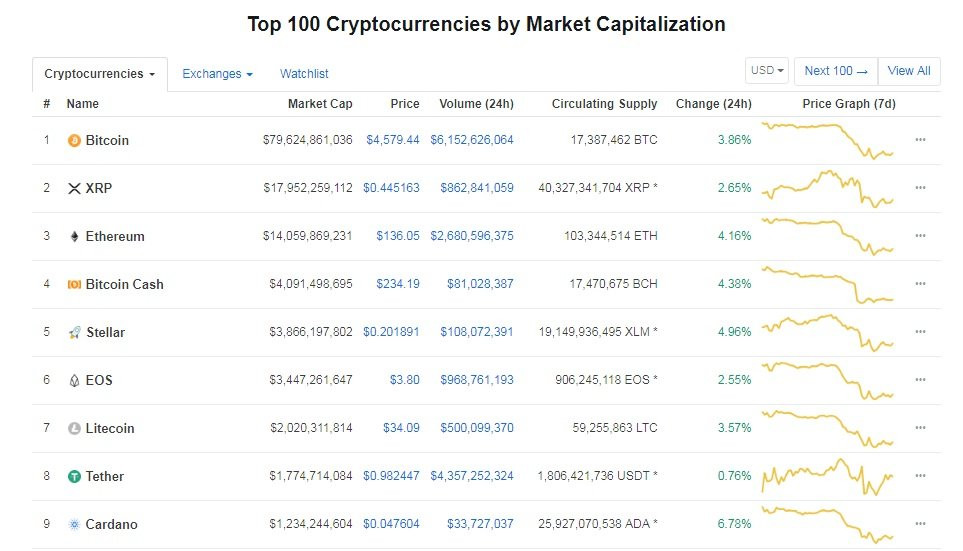Image resolution: width=963 pixels, height=551 pixels.
Task: Click the Ethereum diamond logo icon
Action: coord(73,237)
